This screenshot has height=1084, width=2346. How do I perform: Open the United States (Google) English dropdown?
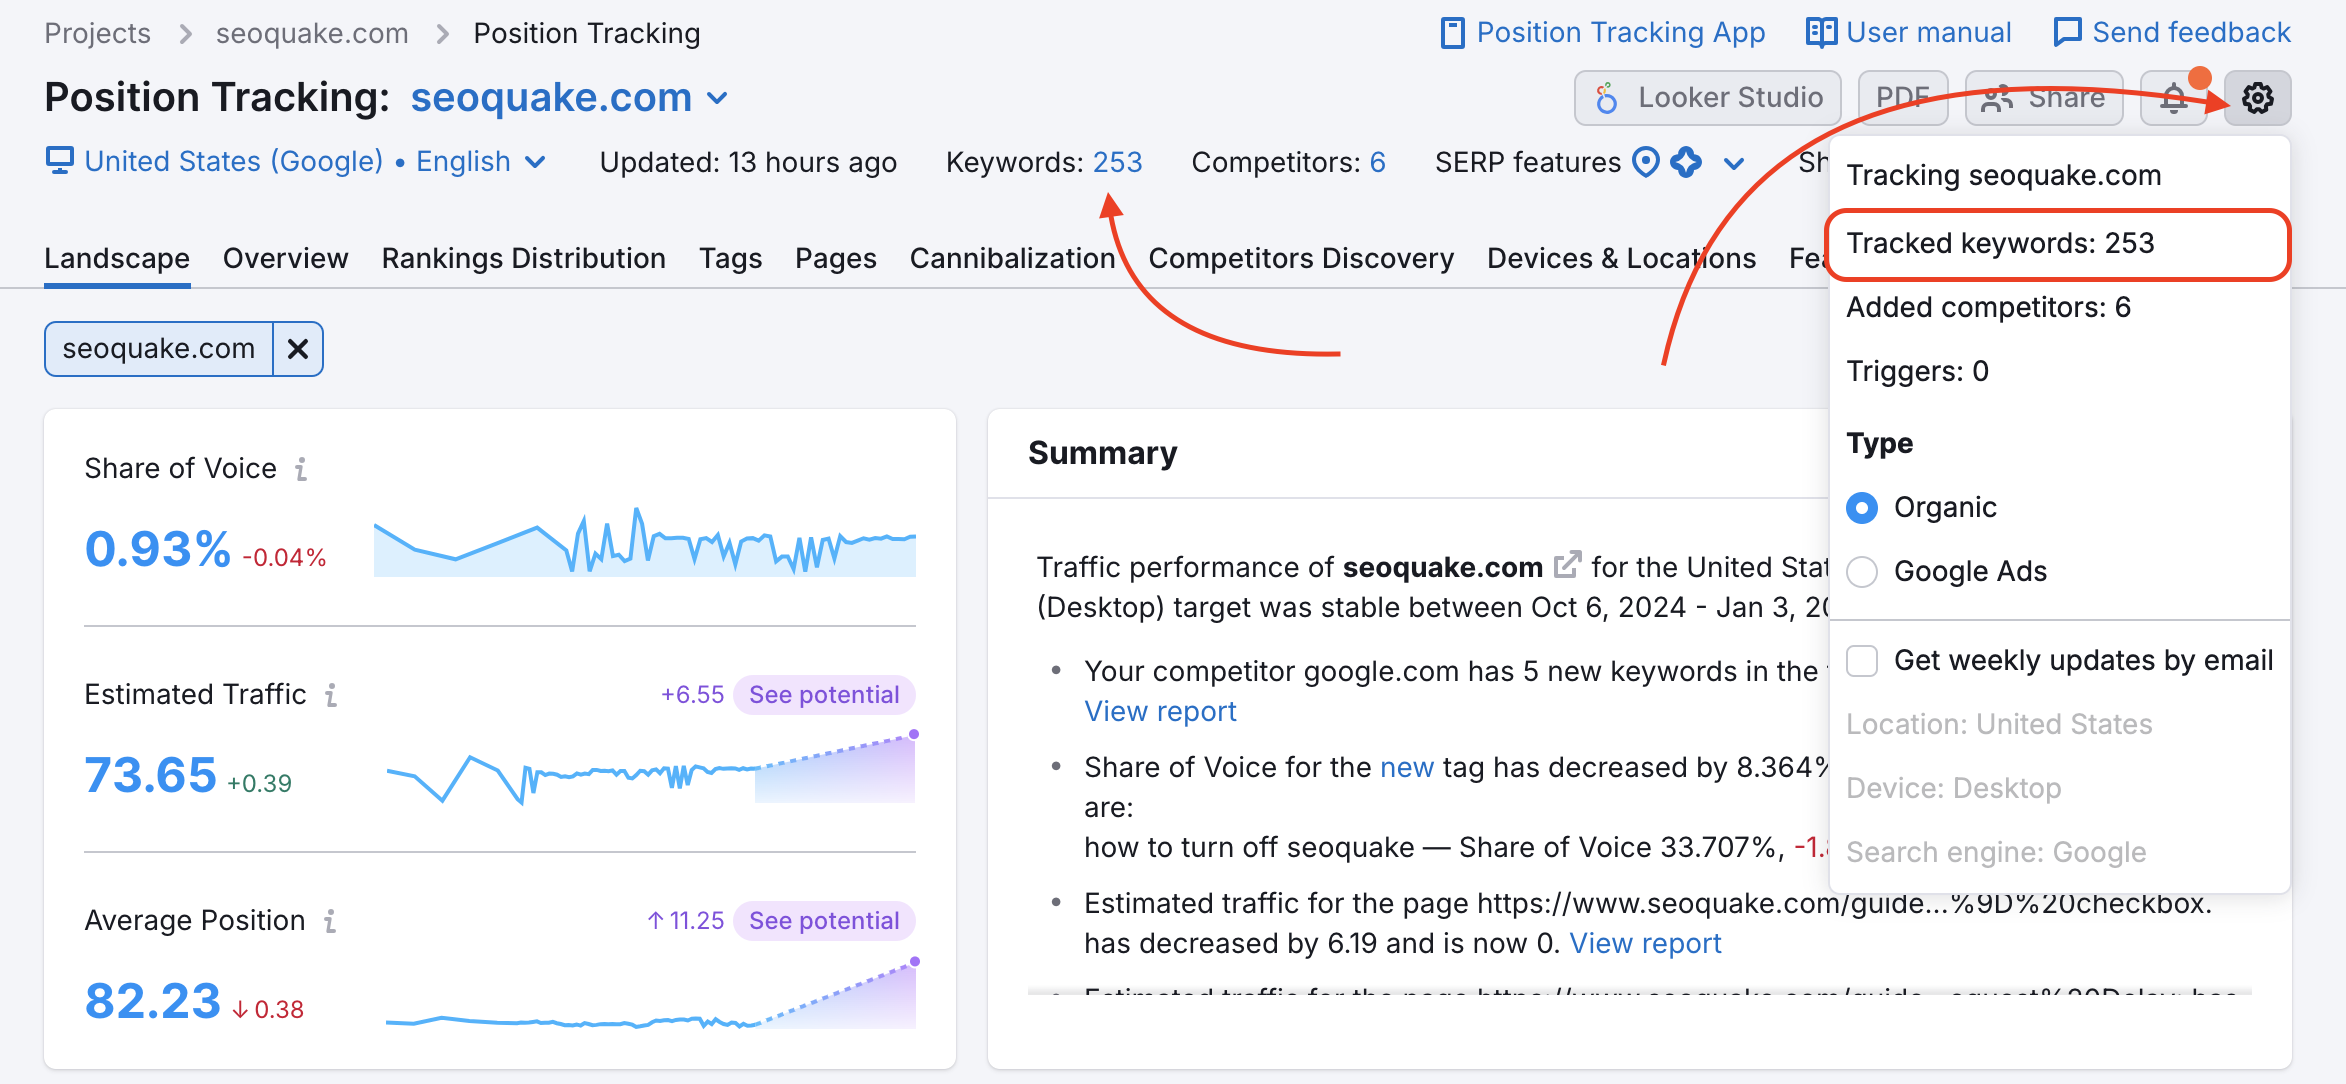[315, 161]
